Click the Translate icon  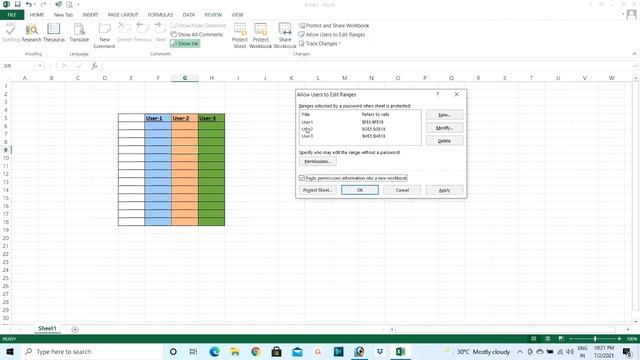tap(79, 33)
